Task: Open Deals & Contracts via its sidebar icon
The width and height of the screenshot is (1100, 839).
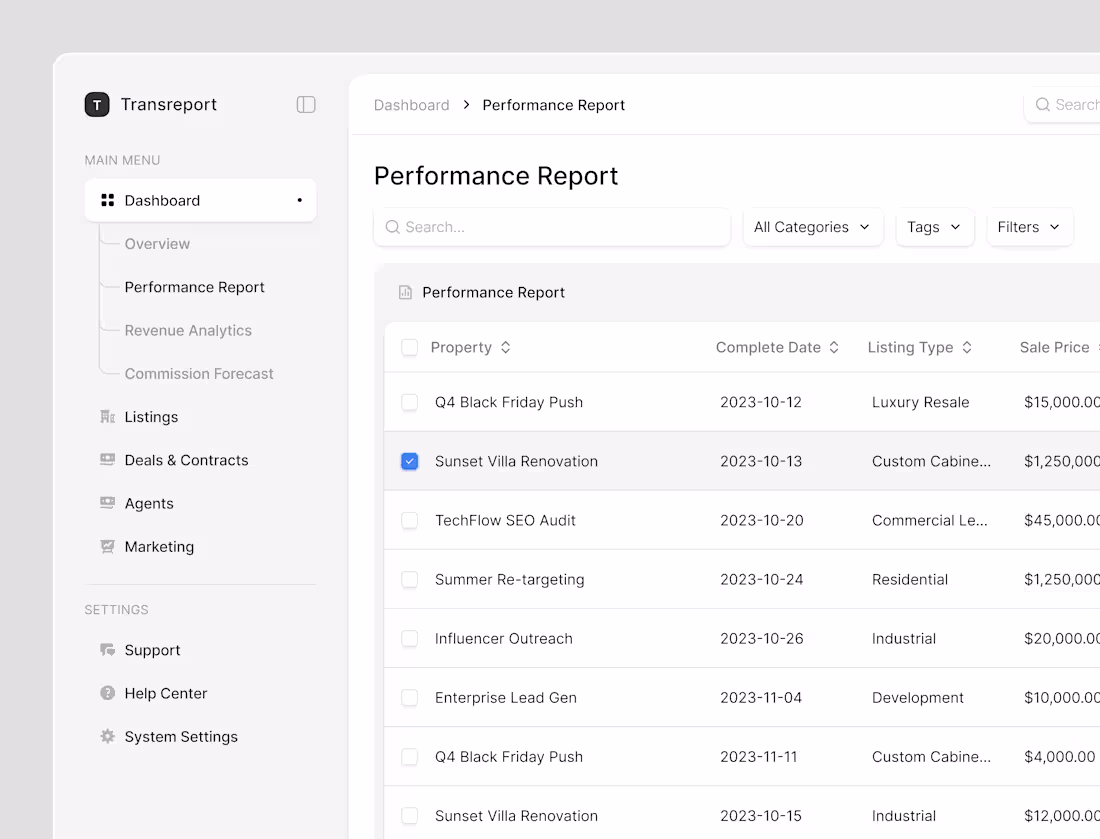Action: coord(107,460)
